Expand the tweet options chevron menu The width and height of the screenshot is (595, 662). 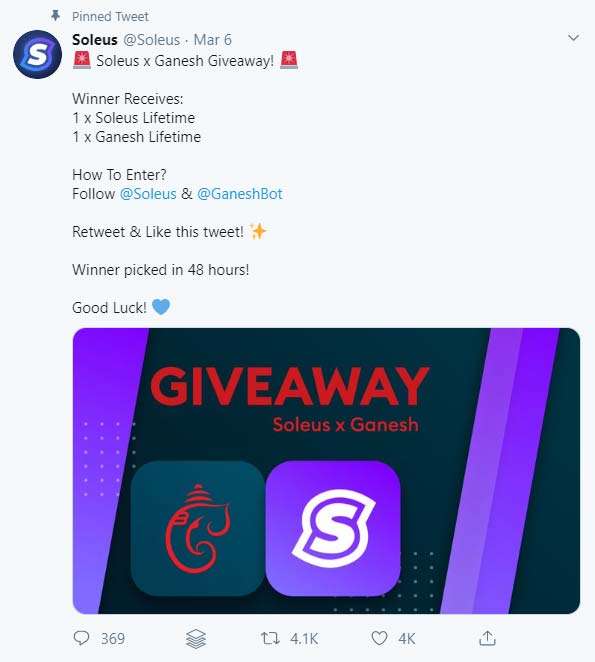pyautogui.click(x=573, y=38)
